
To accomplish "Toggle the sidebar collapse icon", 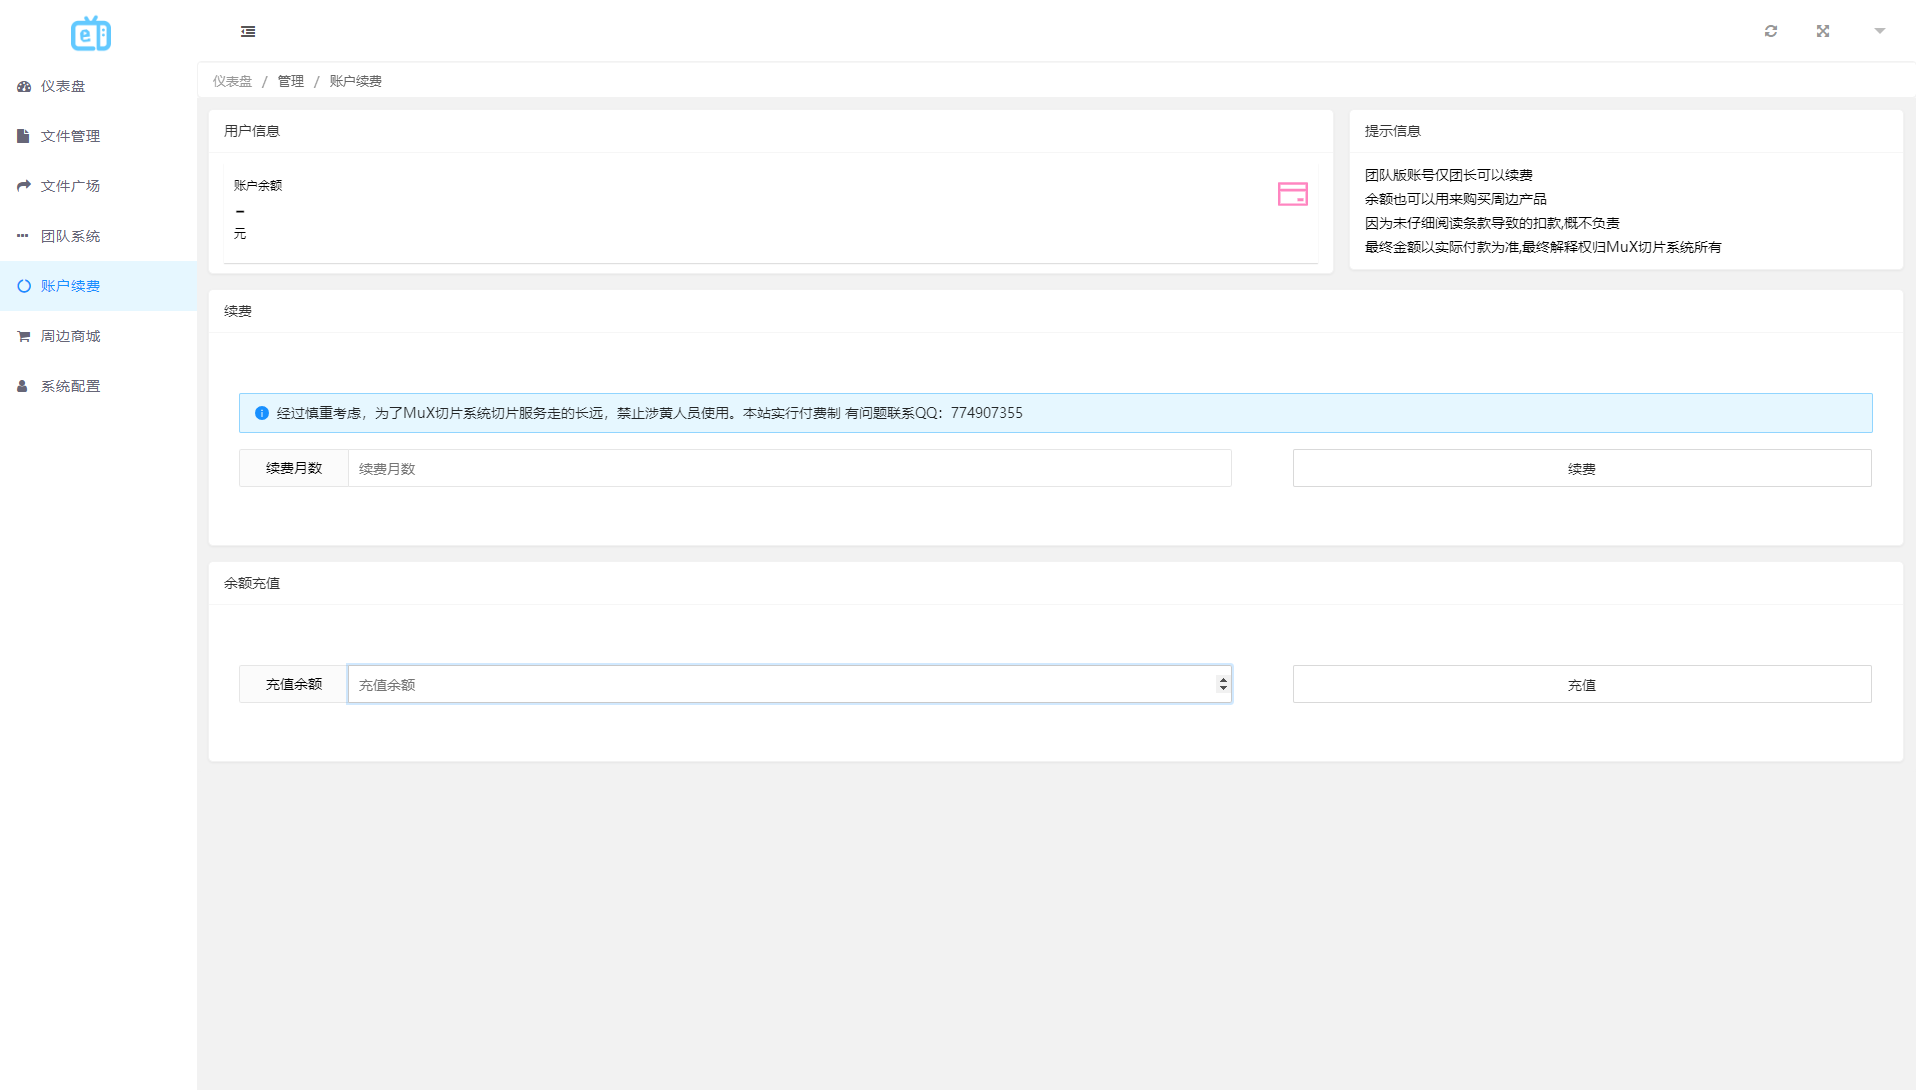I will click(248, 32).
